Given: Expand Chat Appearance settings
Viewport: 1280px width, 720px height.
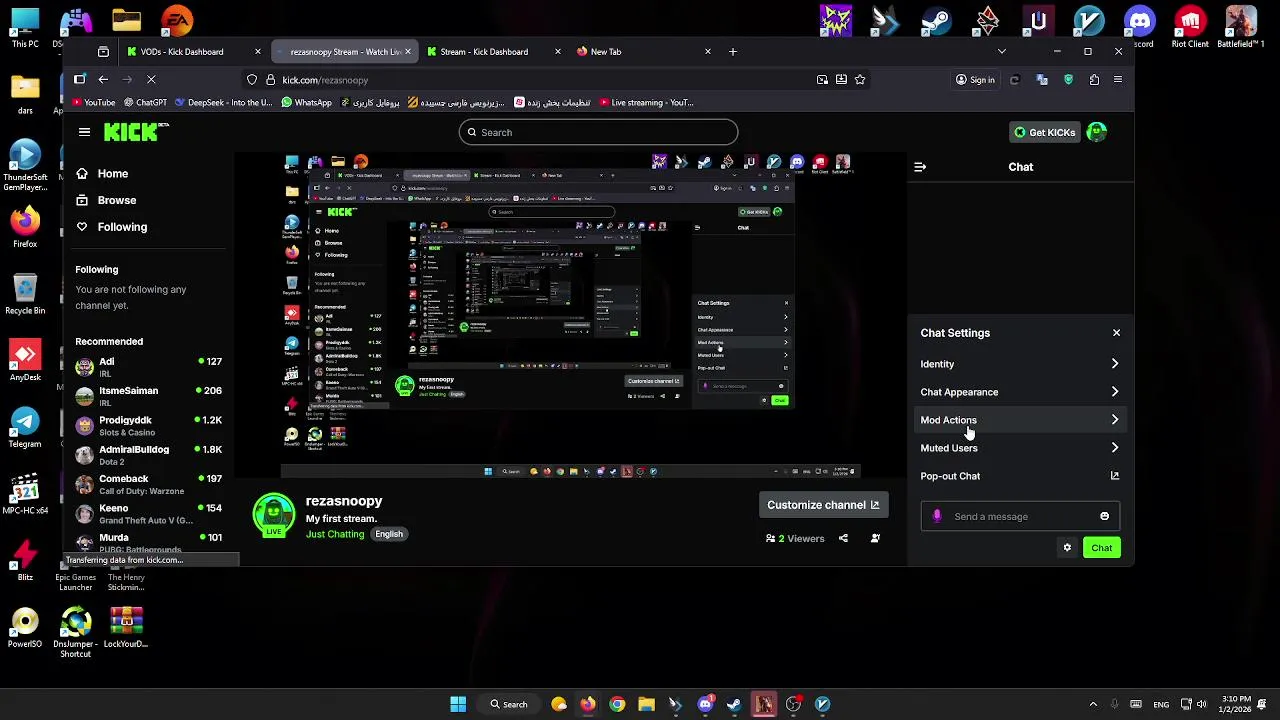Looking at the screenshot, I should (1020, 392).
